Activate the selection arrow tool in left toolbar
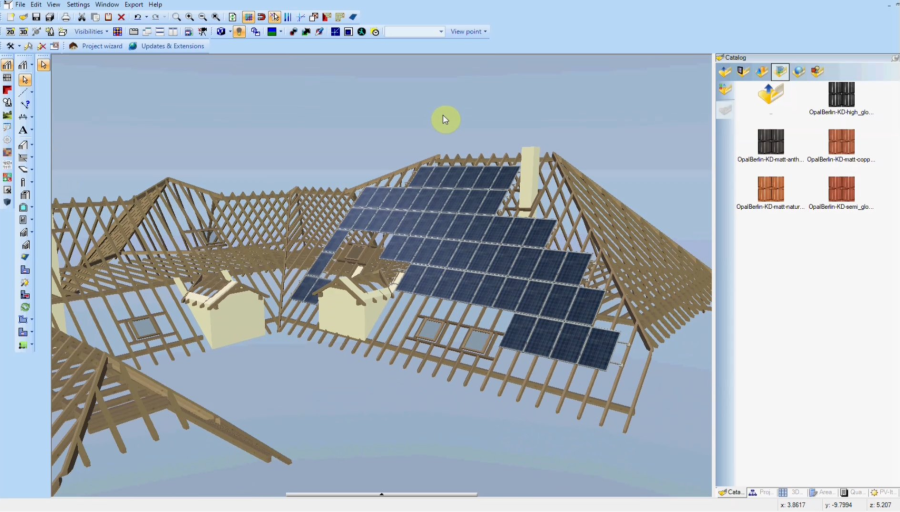Screen dimensions: 900x512 pyautogui.click(x=24, y=79)
